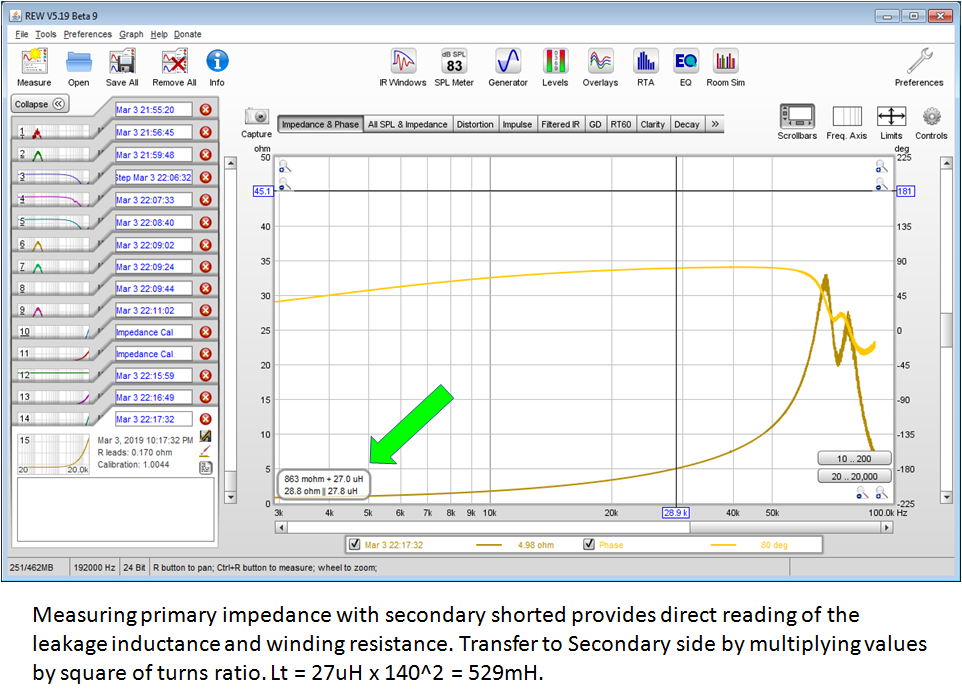Open the File menu

[x=21, y=34]
